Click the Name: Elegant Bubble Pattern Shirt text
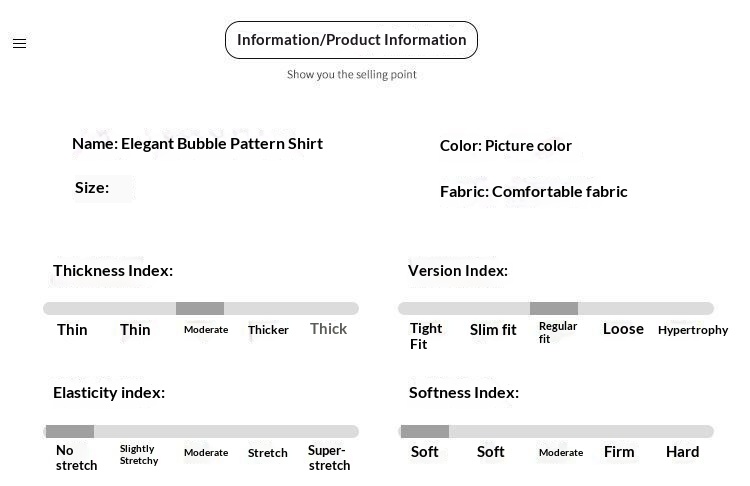Screen dimensions: 750x486 (x=197, y=143)
